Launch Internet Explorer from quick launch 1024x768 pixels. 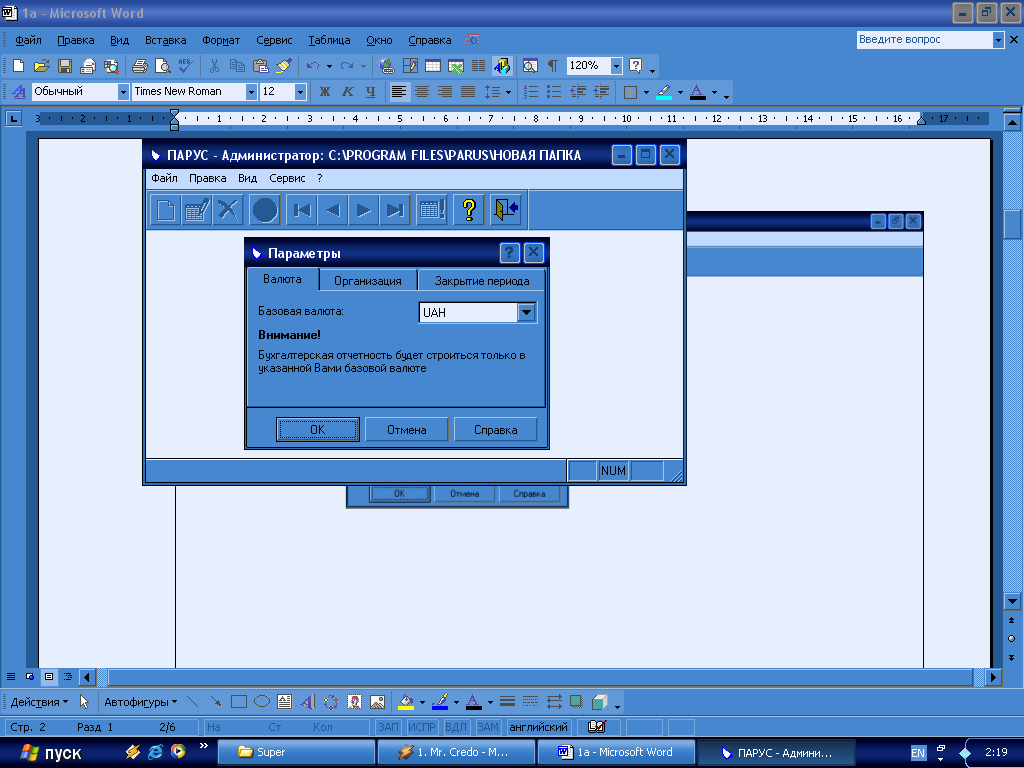tap(155, 752)
